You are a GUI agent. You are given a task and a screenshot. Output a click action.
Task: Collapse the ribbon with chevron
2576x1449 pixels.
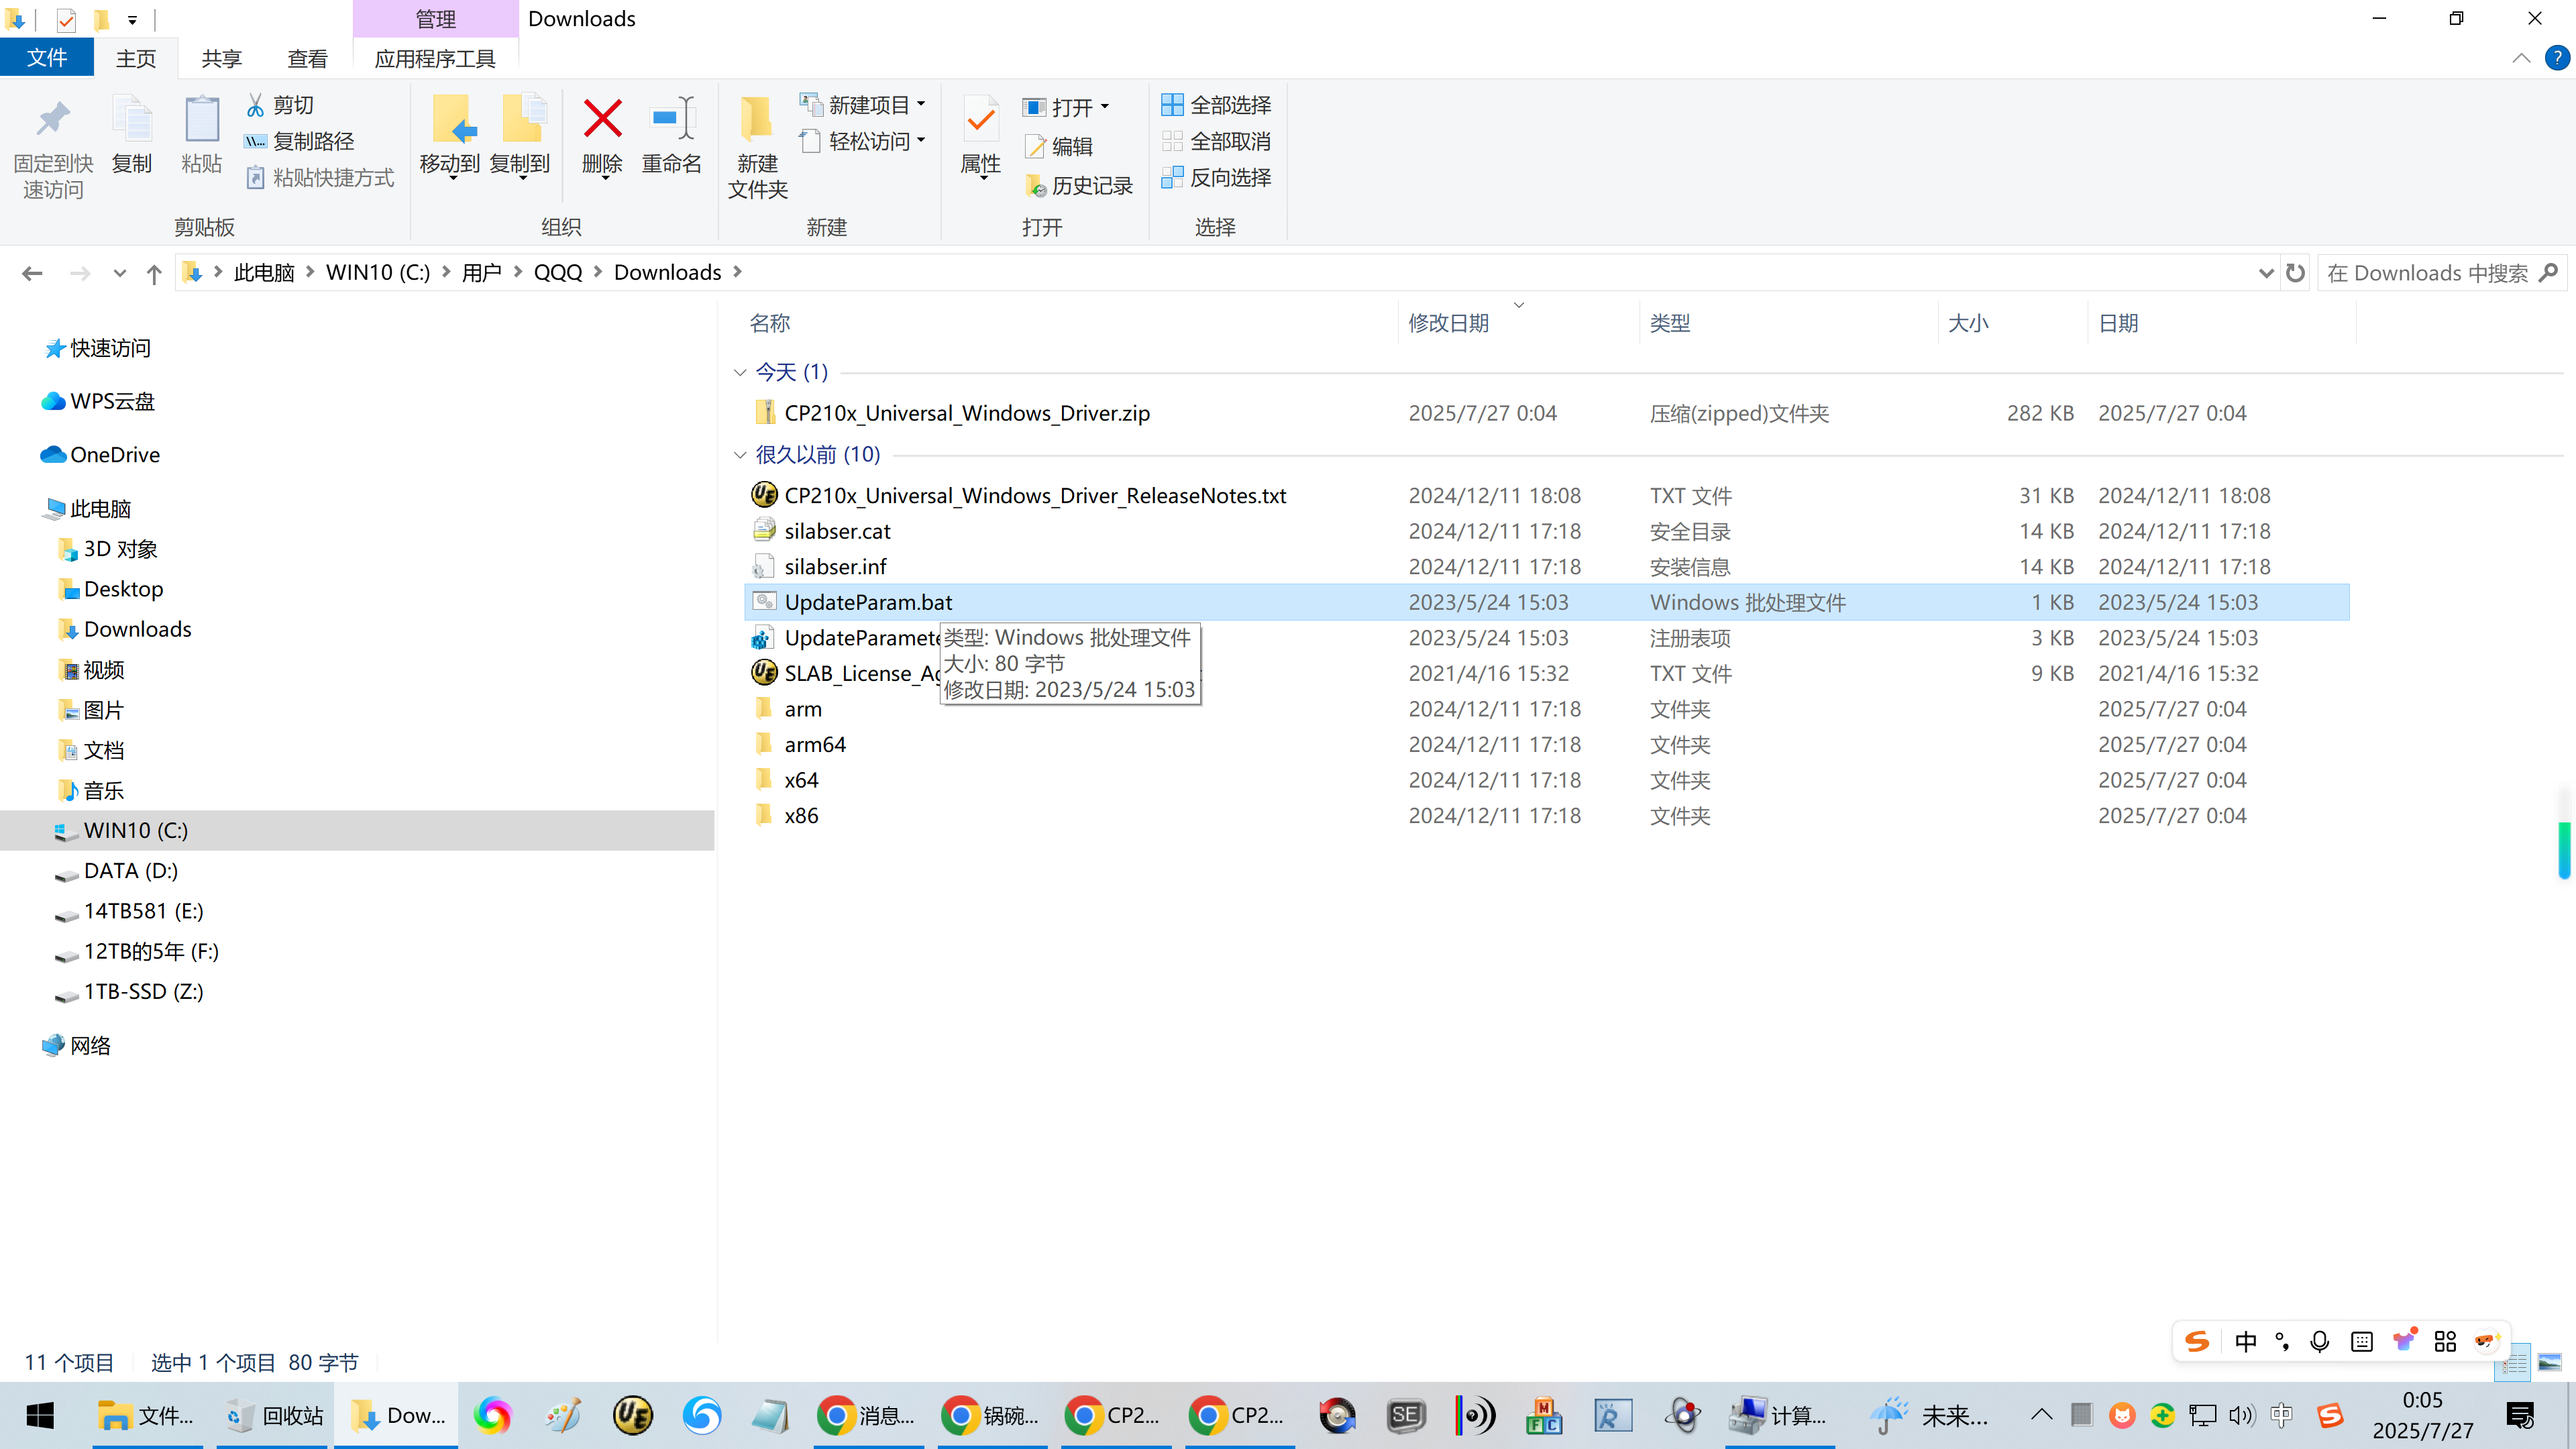[2521, 58]
